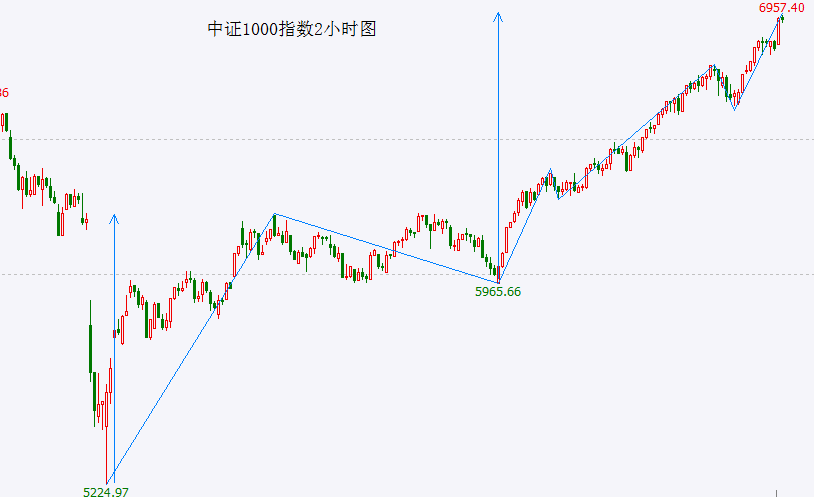Click the green 5965.66 price label

pos(498,291)
